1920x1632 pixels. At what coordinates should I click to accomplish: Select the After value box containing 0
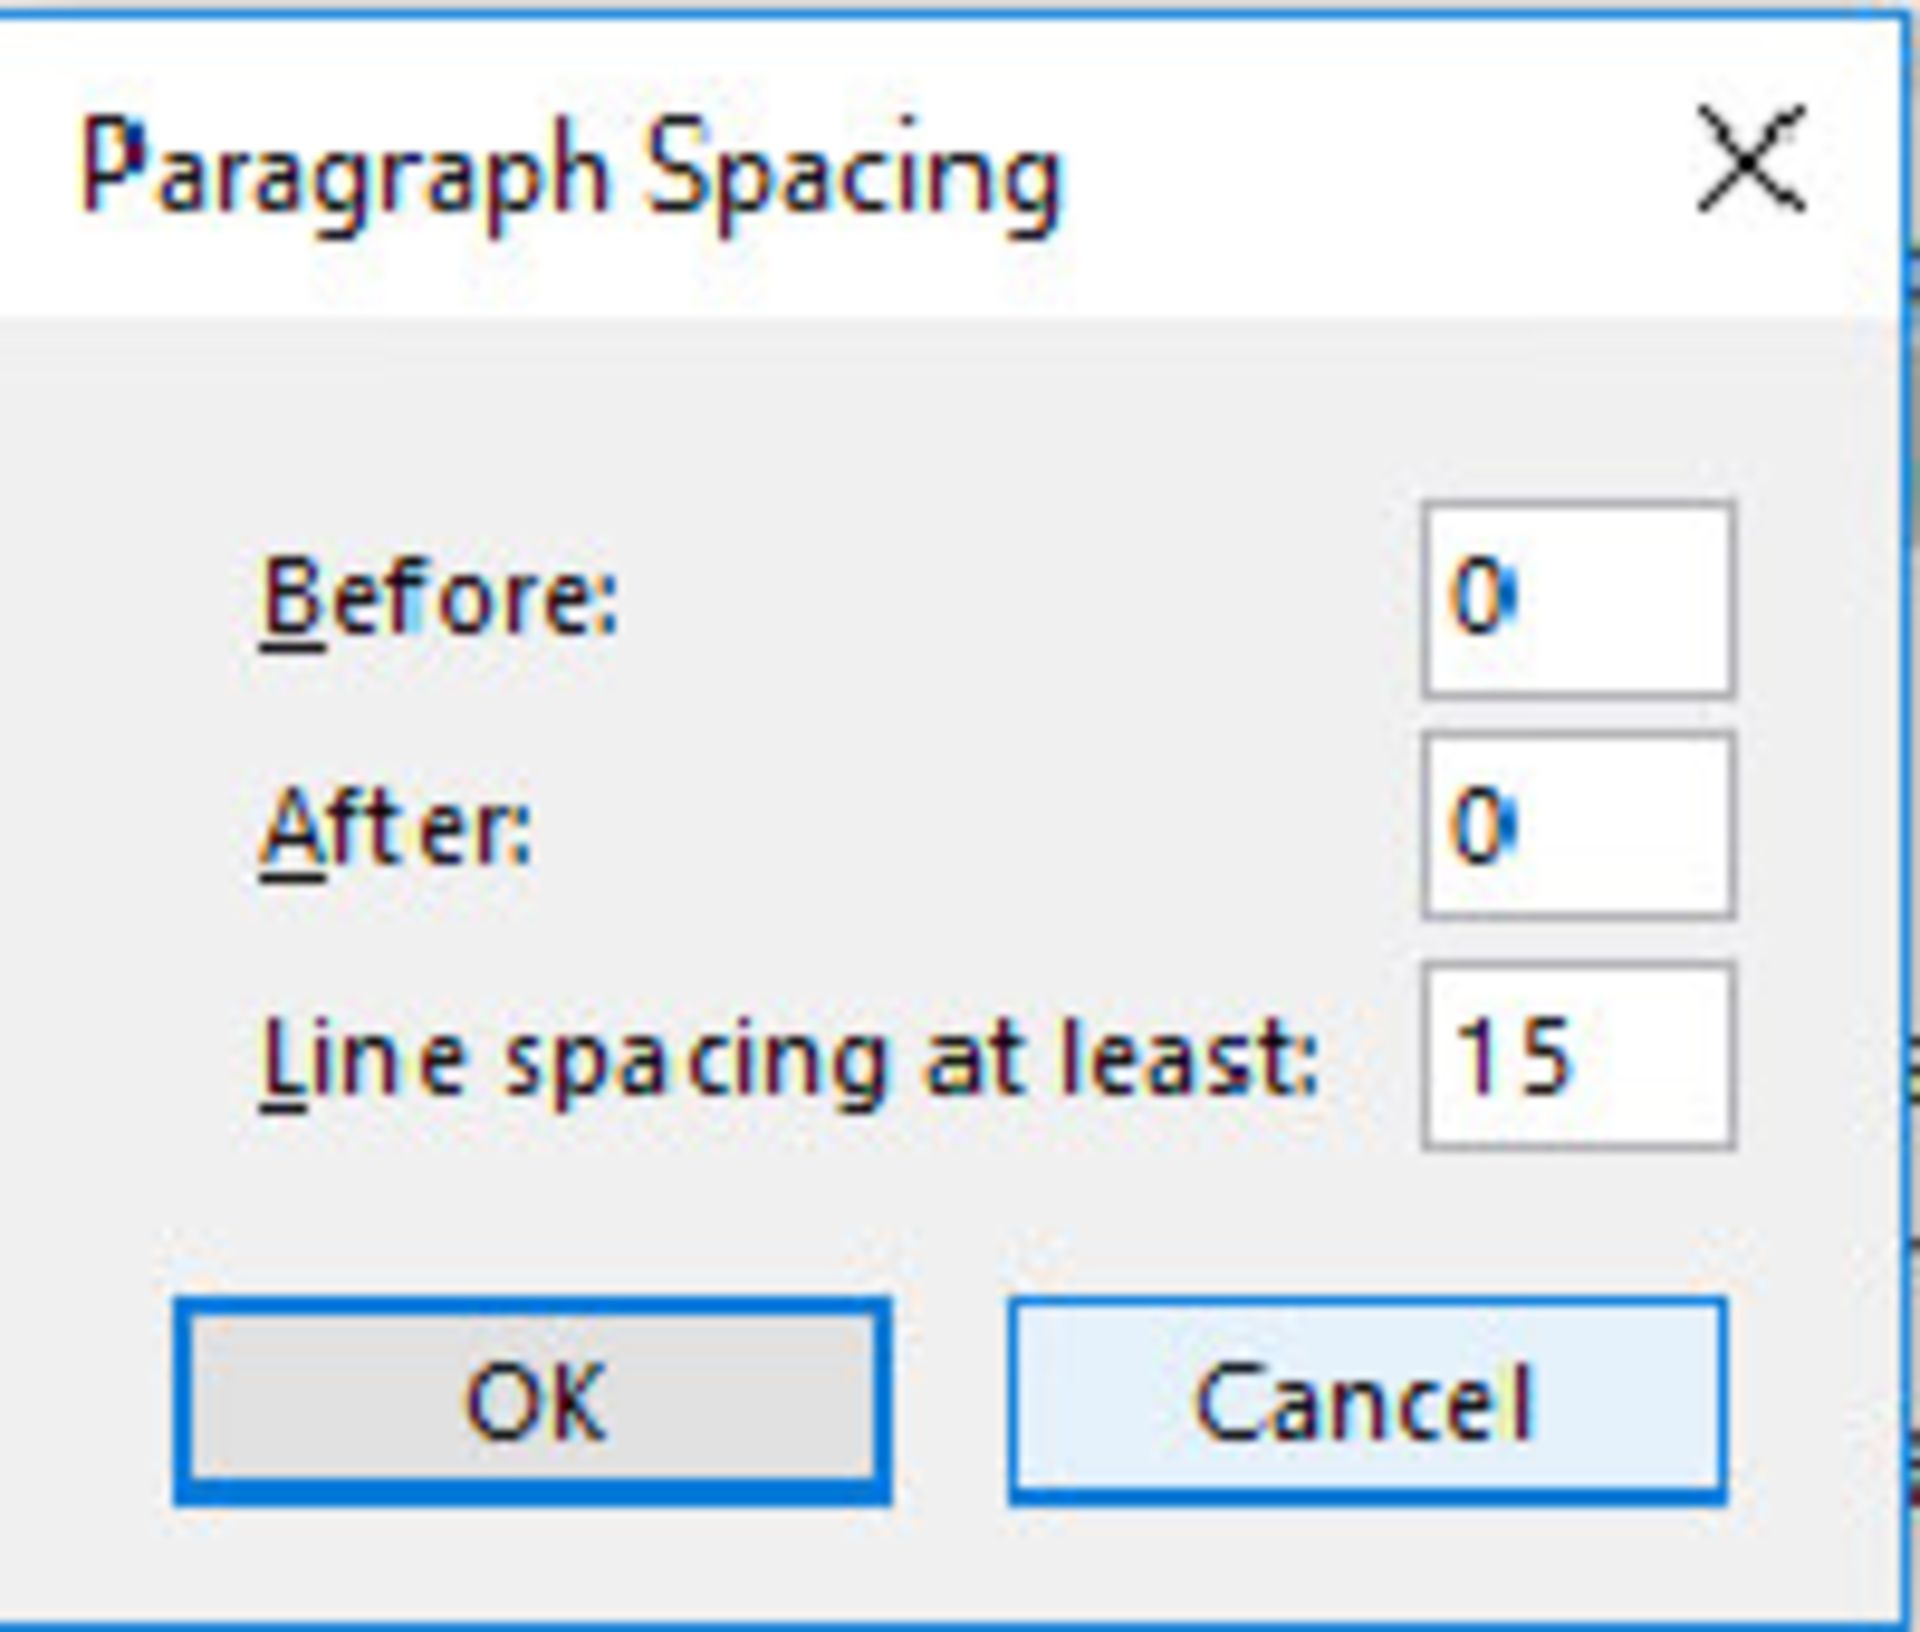pos(1578,826)
